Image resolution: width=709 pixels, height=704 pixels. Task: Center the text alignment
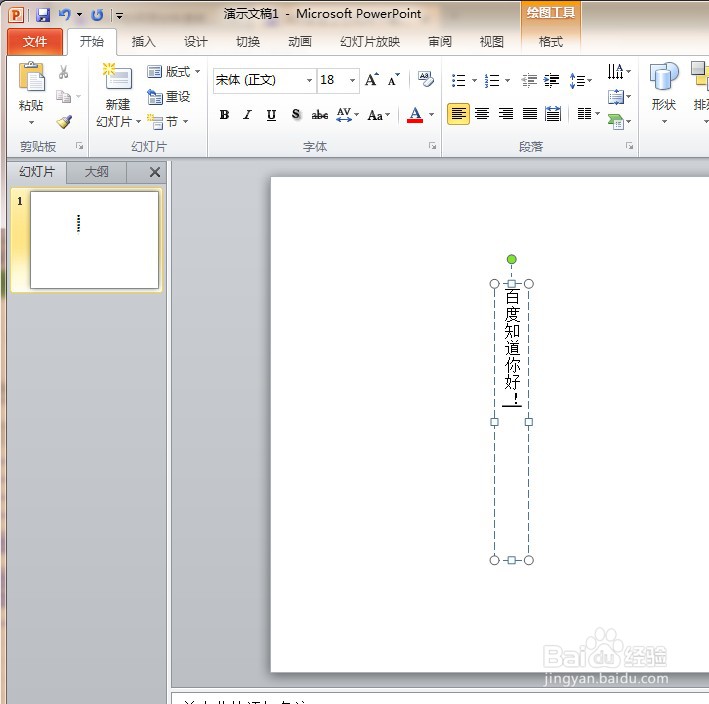(x=482, y=114)
